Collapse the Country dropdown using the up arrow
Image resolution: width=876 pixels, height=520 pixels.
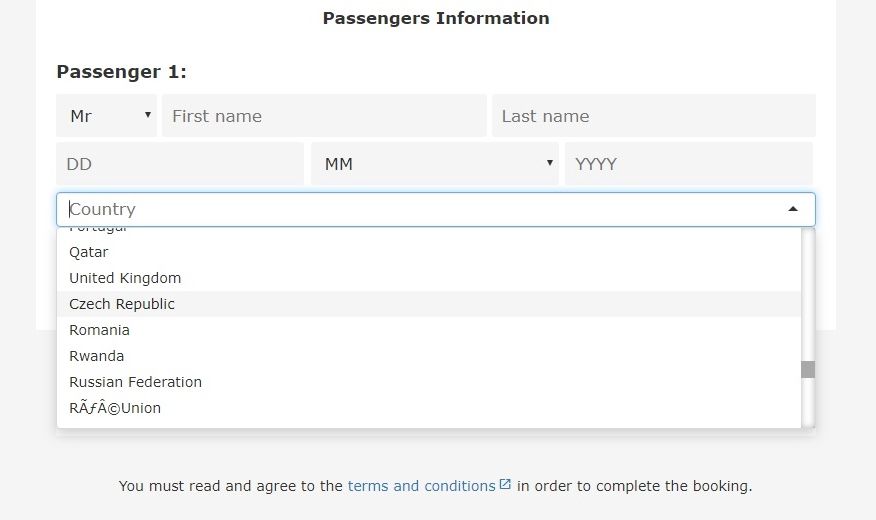coord(793,209)
